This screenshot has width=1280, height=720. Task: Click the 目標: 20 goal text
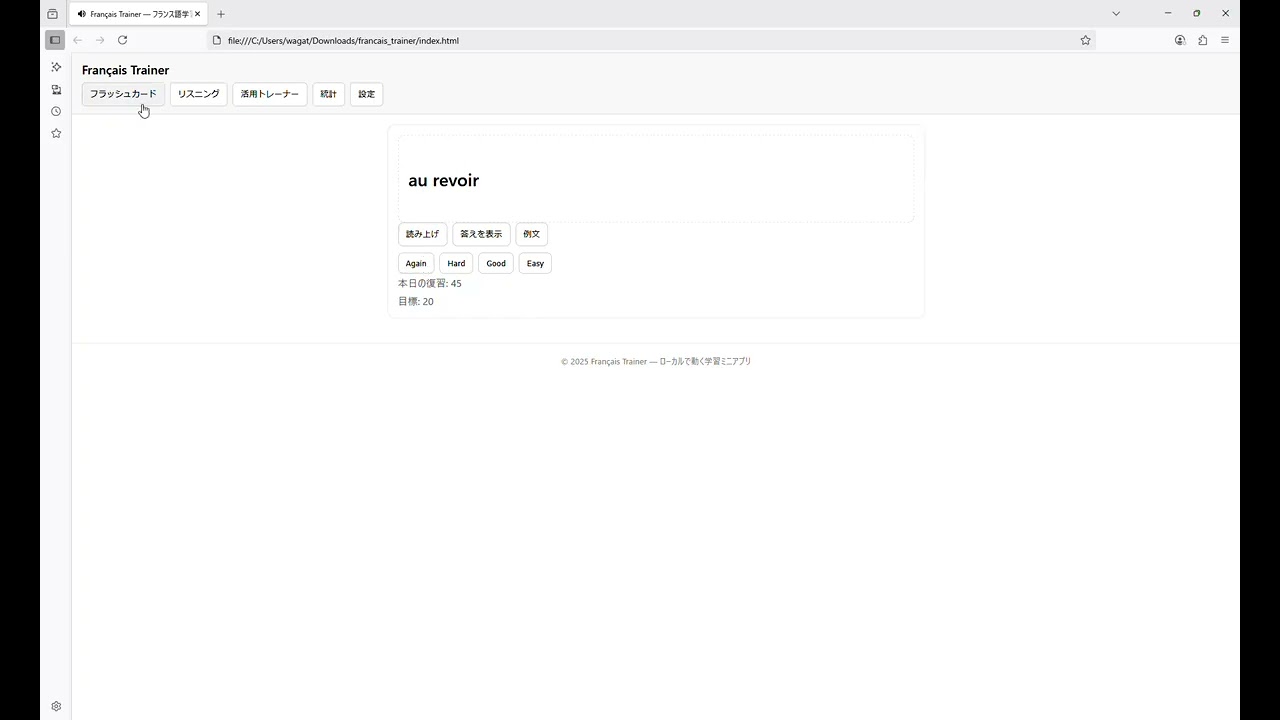tap(416, 301)
